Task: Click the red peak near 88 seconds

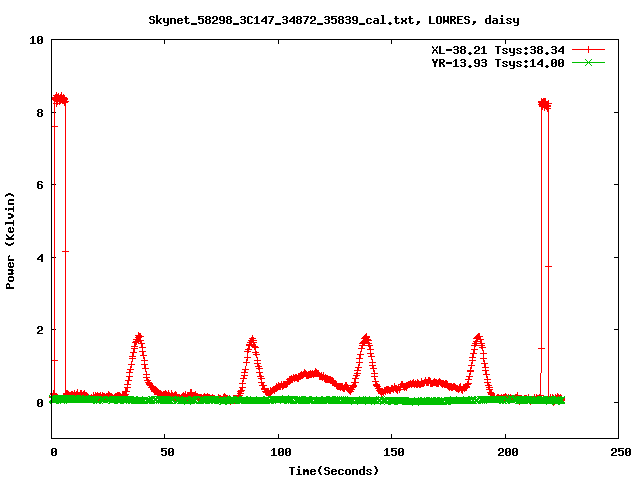Action: click(x=252, y=341)
